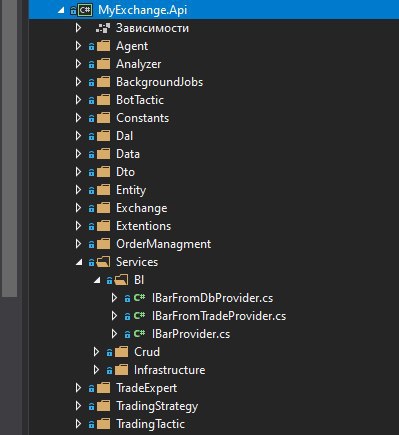Click the Constants folder icon
This screenshot has height=435, width=399.
(x=103, y=118)
